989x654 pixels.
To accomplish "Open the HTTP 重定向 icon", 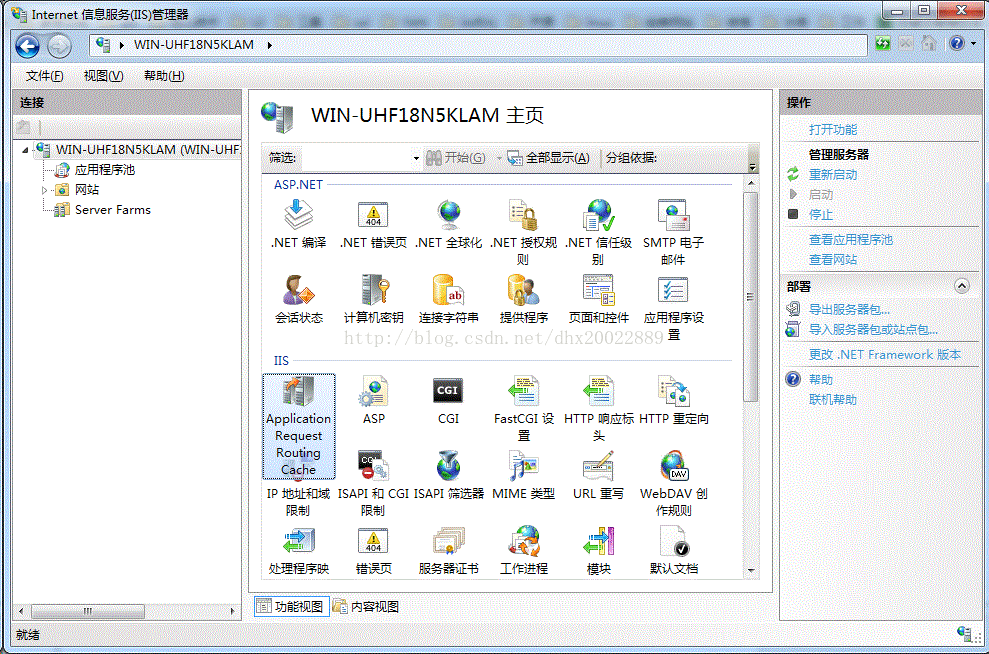I will click(x=674, y=391).
